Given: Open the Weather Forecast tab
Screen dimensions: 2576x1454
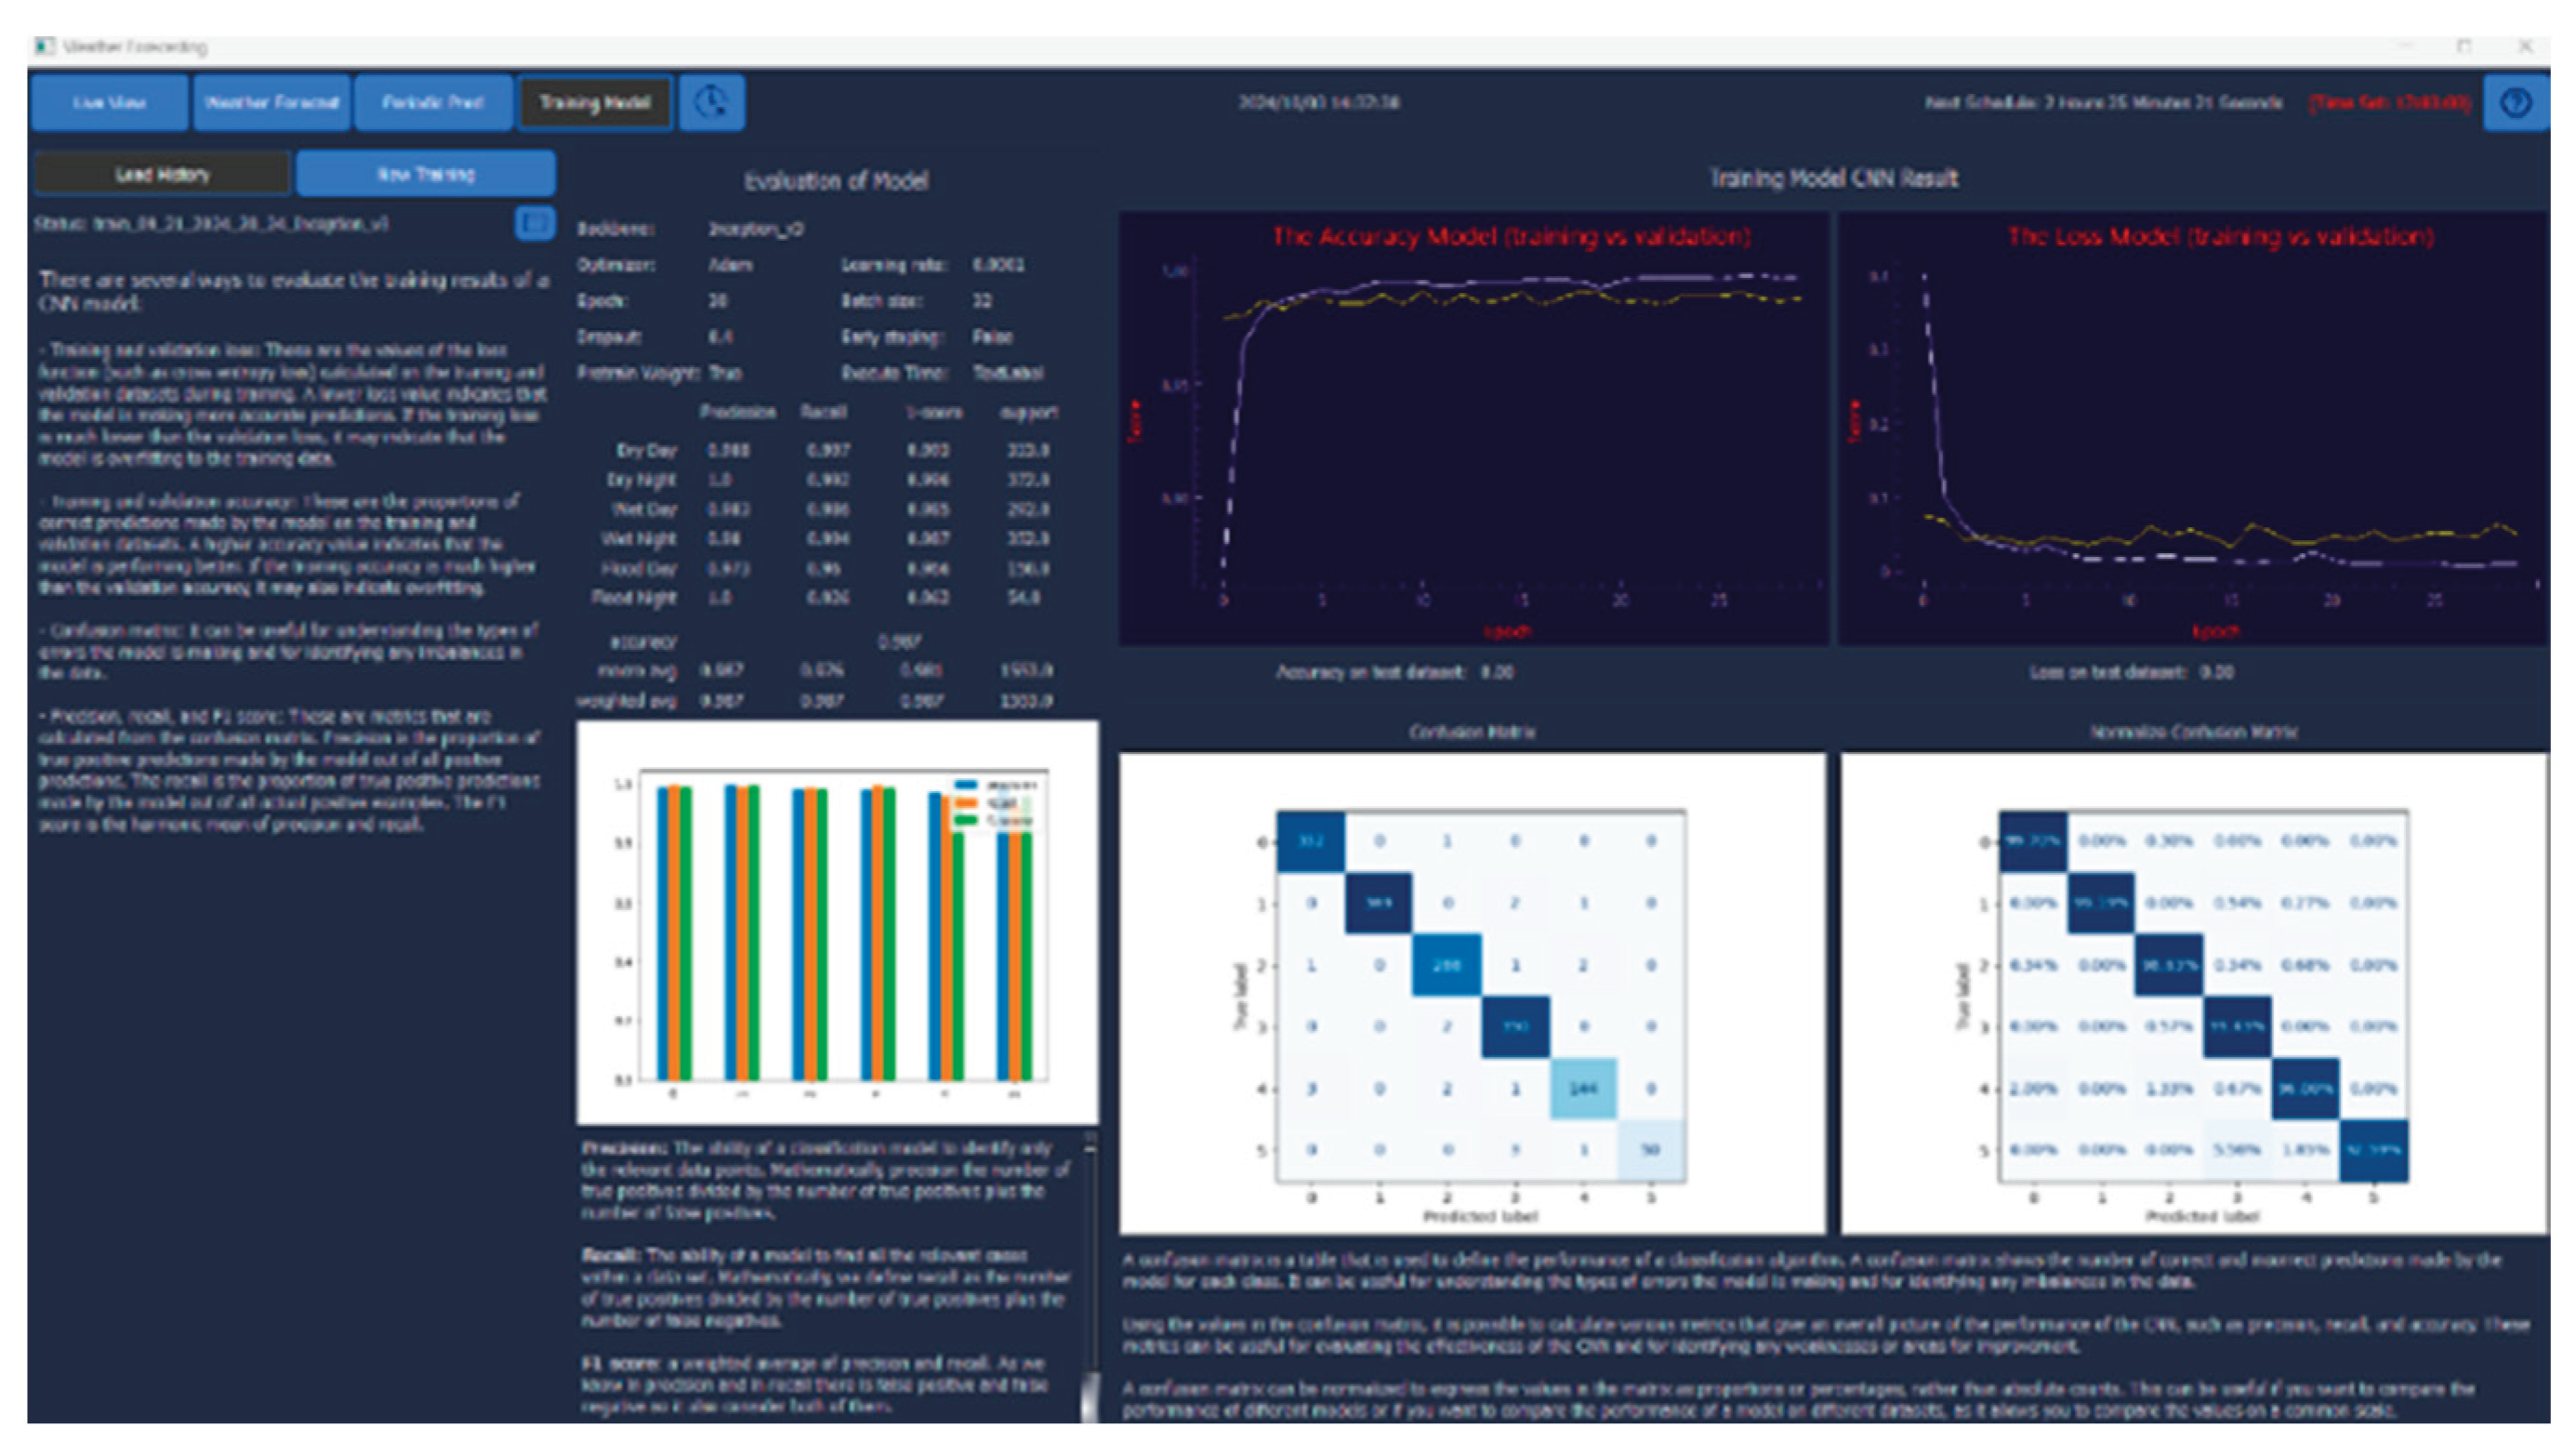Looking at the screenshot, I should pos(271,101).
